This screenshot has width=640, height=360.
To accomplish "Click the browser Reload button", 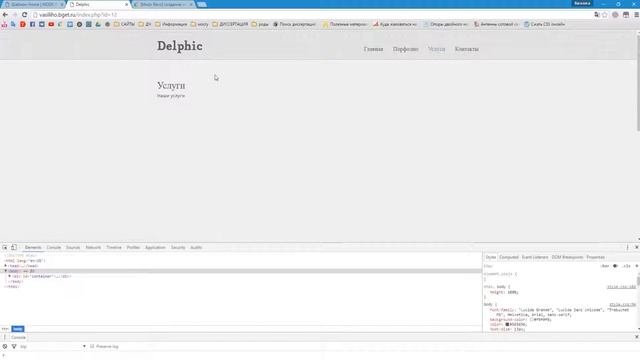I will click(x=24, y=15).
